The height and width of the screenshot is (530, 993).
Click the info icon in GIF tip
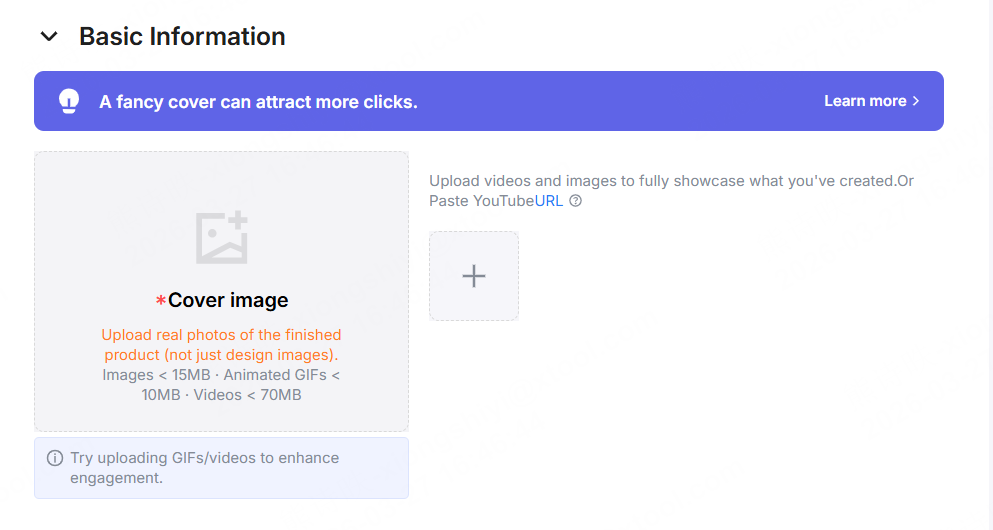55,458
